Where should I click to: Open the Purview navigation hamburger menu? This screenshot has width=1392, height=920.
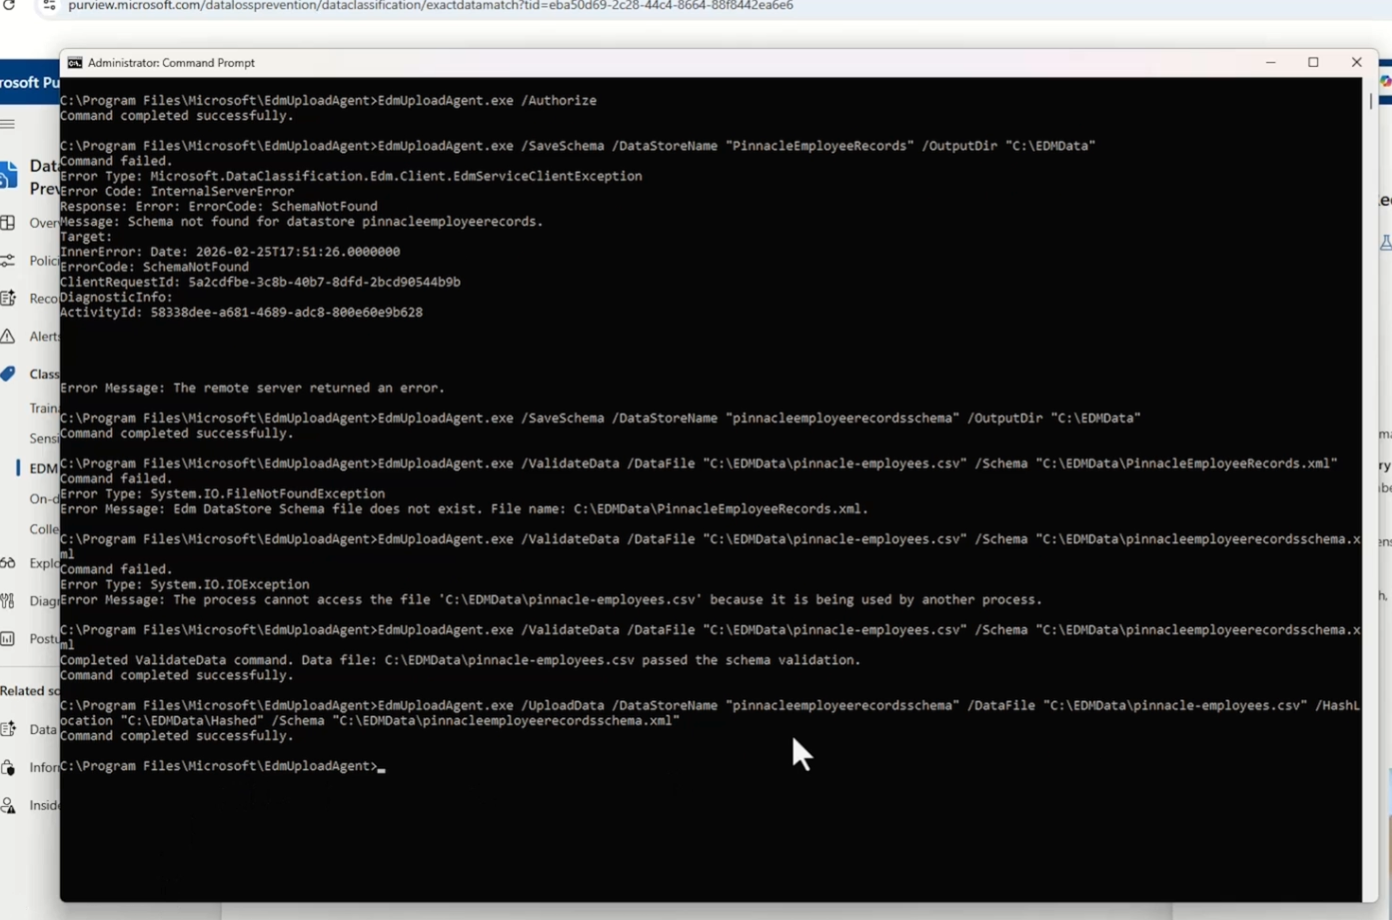8,124
